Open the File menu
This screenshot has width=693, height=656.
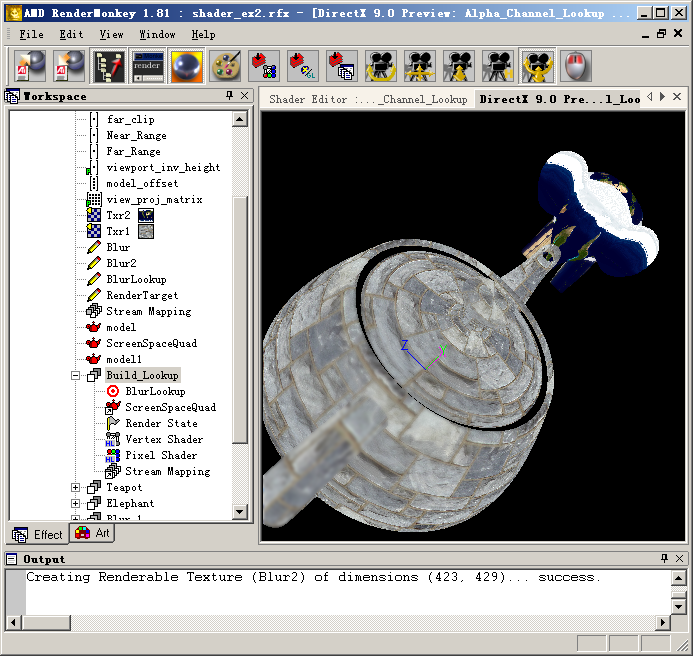pos(31,34)
